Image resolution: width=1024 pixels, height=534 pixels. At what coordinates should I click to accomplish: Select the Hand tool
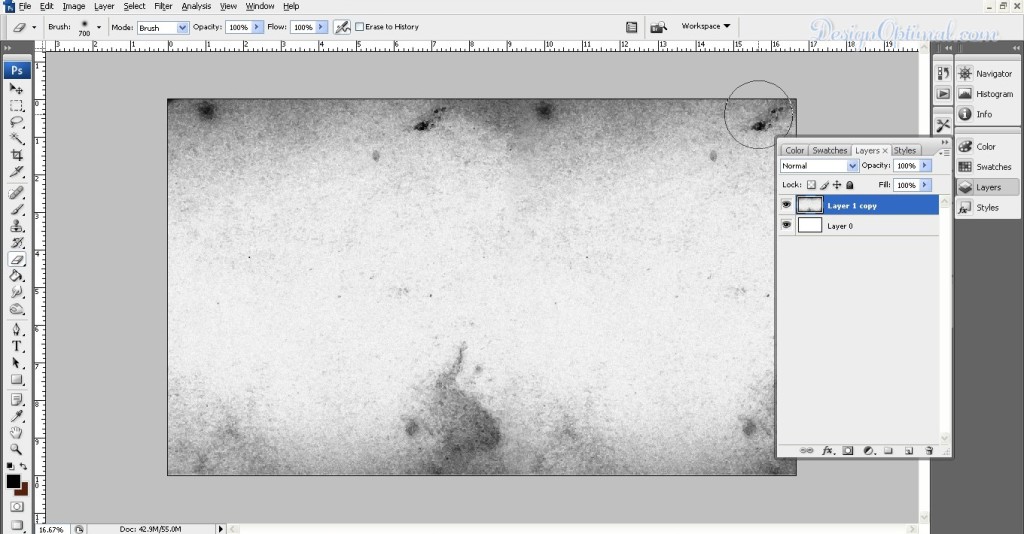pyautogui.click(x=16, y=433)
